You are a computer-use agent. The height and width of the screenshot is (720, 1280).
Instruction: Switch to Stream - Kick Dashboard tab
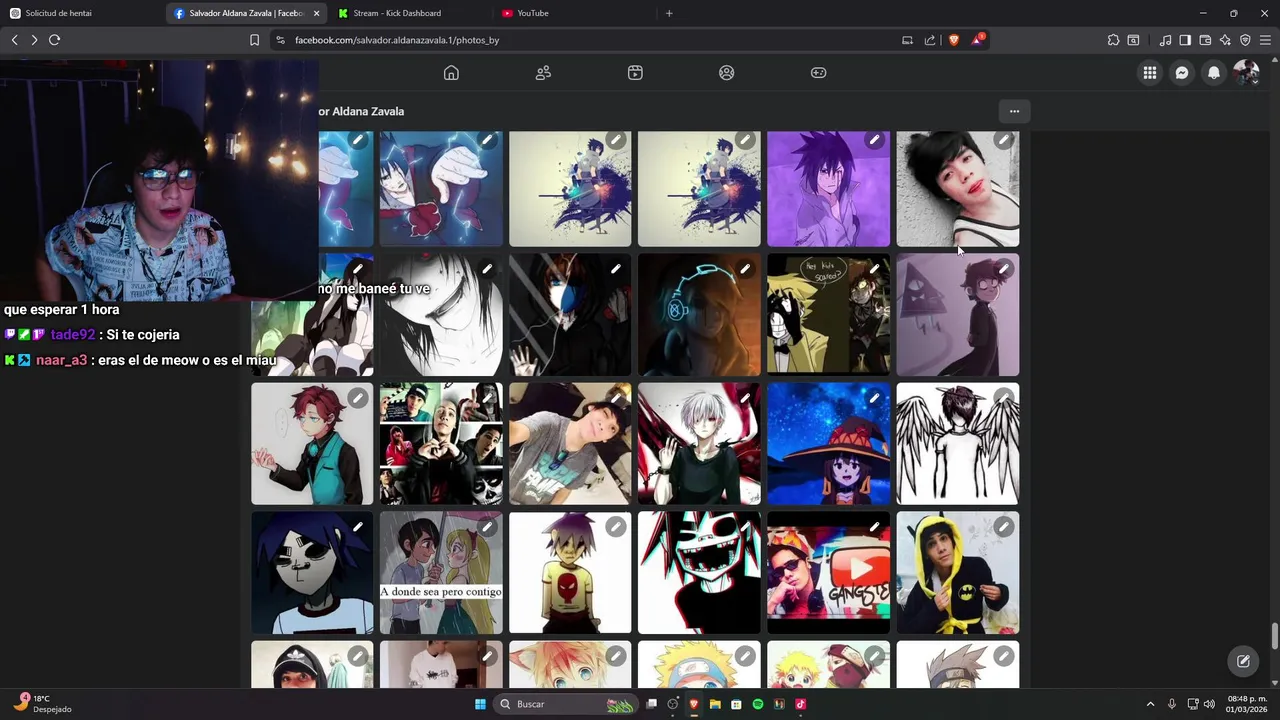tap(410, 13)
